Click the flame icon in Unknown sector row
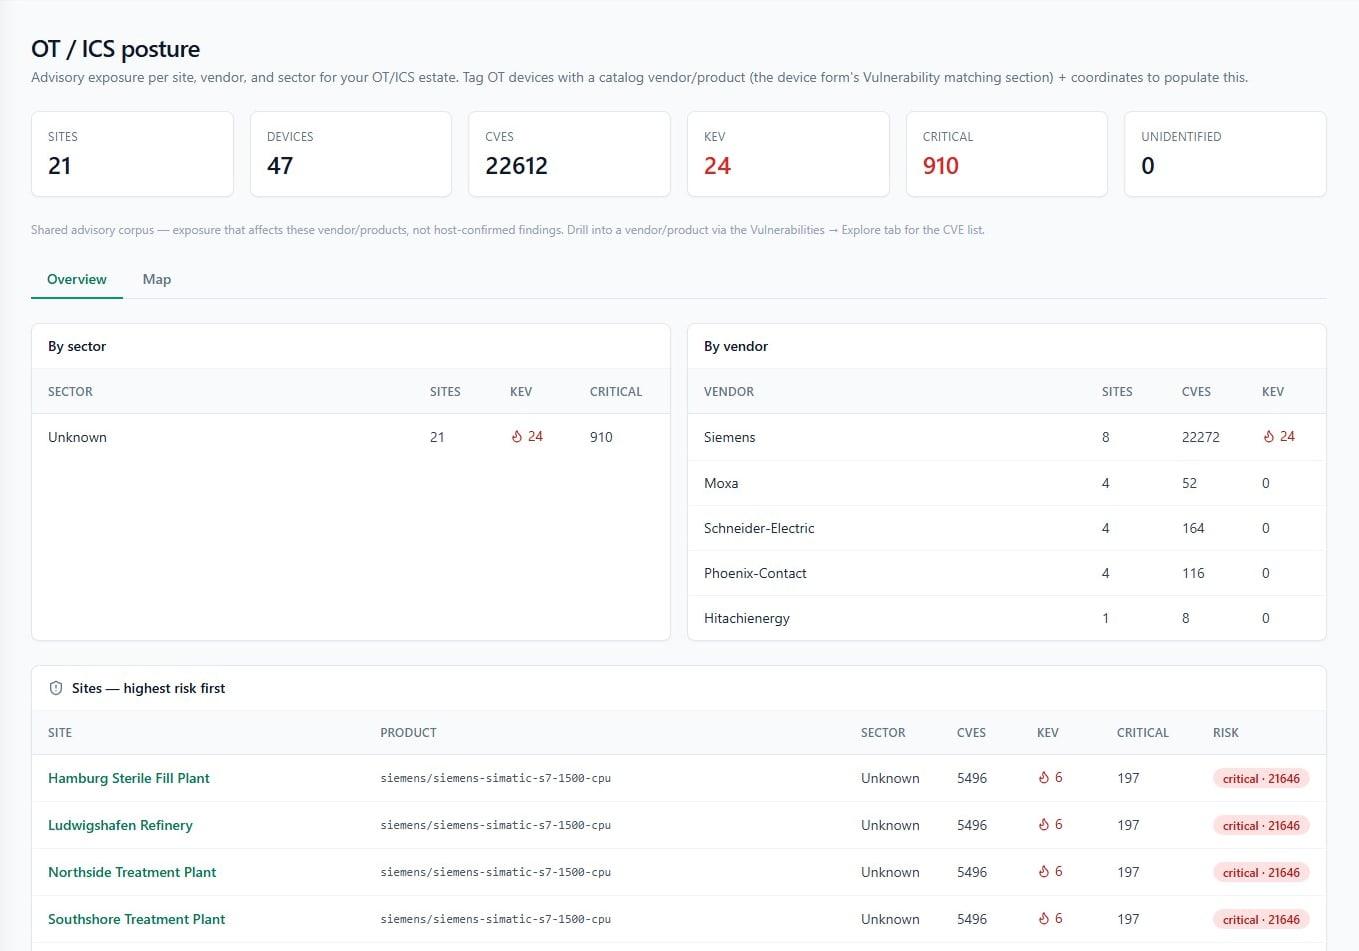1359x951 pixels. click(x=517, y=437)
